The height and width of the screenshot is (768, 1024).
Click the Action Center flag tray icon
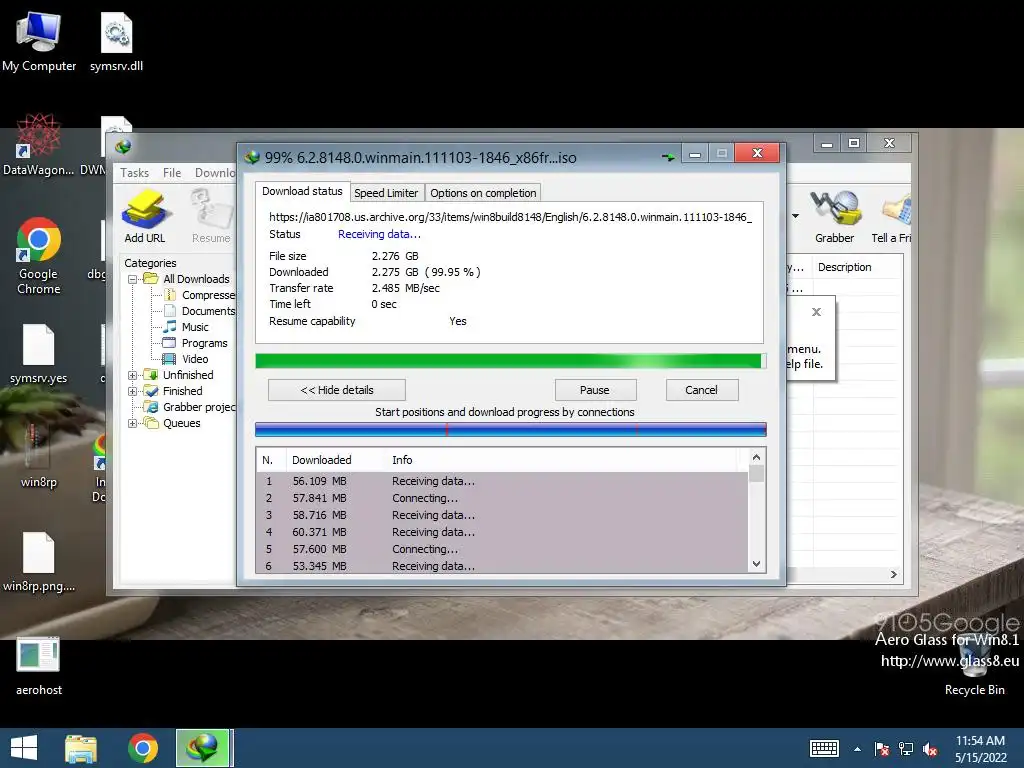[x=882, y=749]
